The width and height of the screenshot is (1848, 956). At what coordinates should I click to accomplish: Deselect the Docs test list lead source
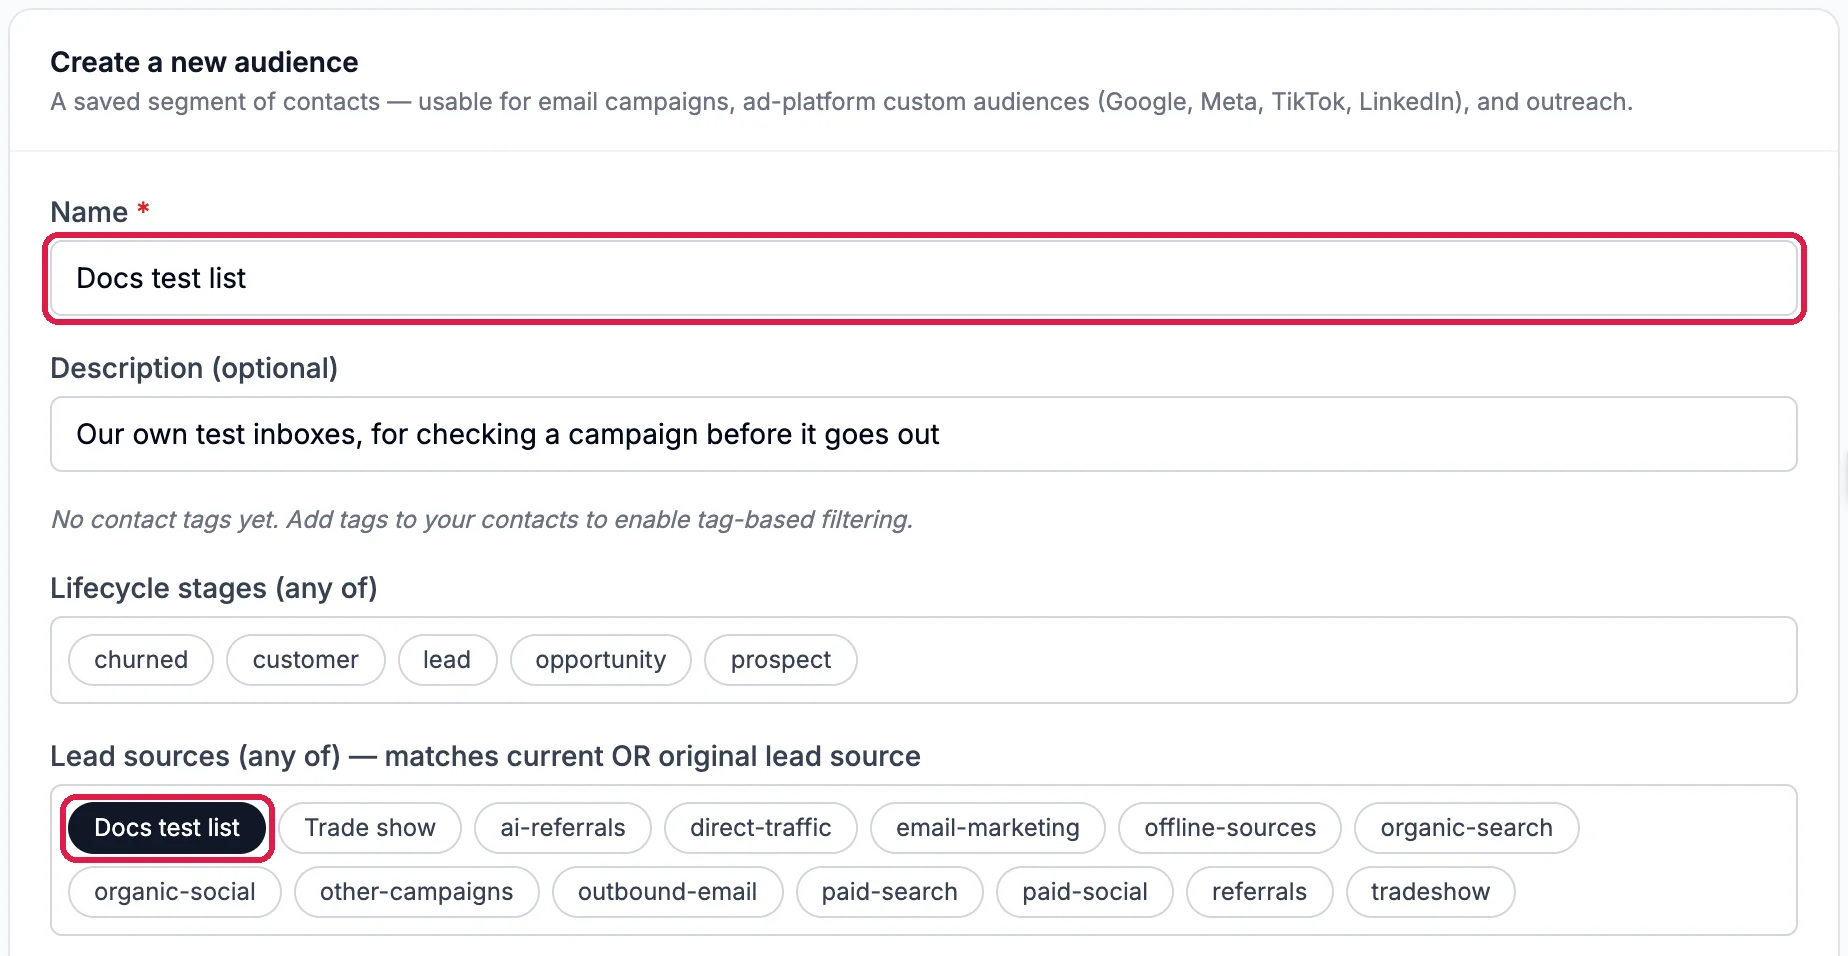tap(167, 828)
